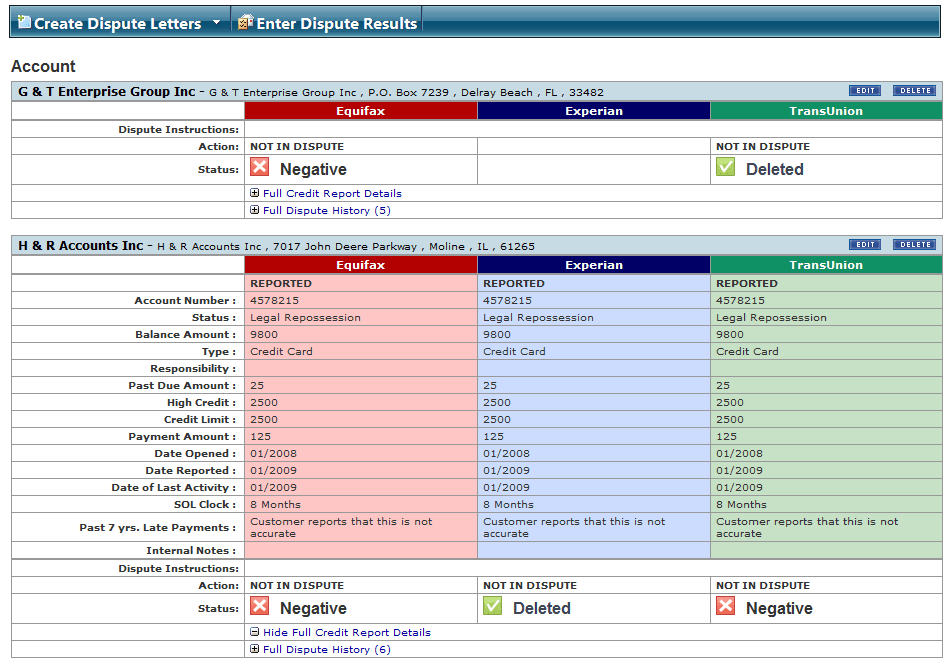Click the red Negative status icon under Equifax for G & T Enterprise

pos(259,167)
